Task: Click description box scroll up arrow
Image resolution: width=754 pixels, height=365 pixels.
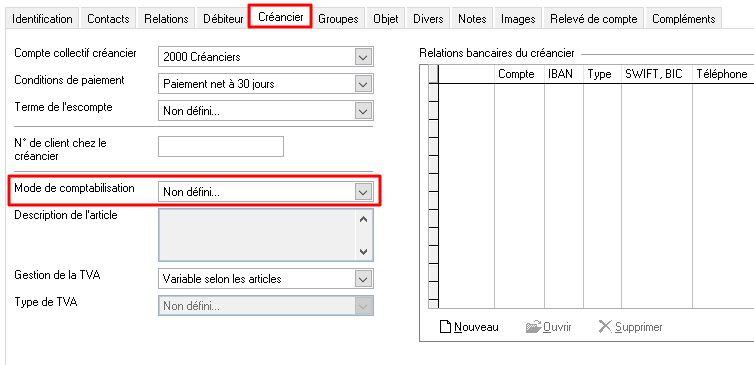Action: tap(364, 219)
